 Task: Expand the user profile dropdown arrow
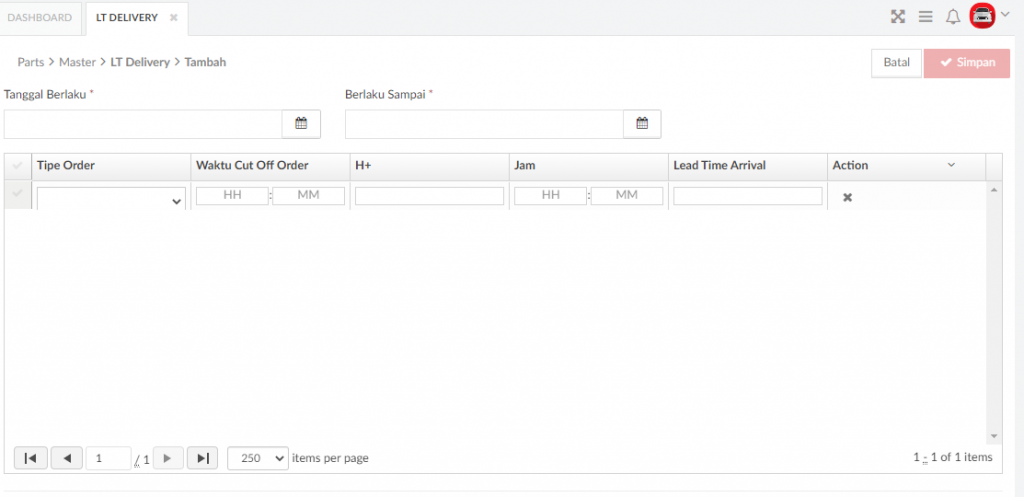click(1005, 14)
